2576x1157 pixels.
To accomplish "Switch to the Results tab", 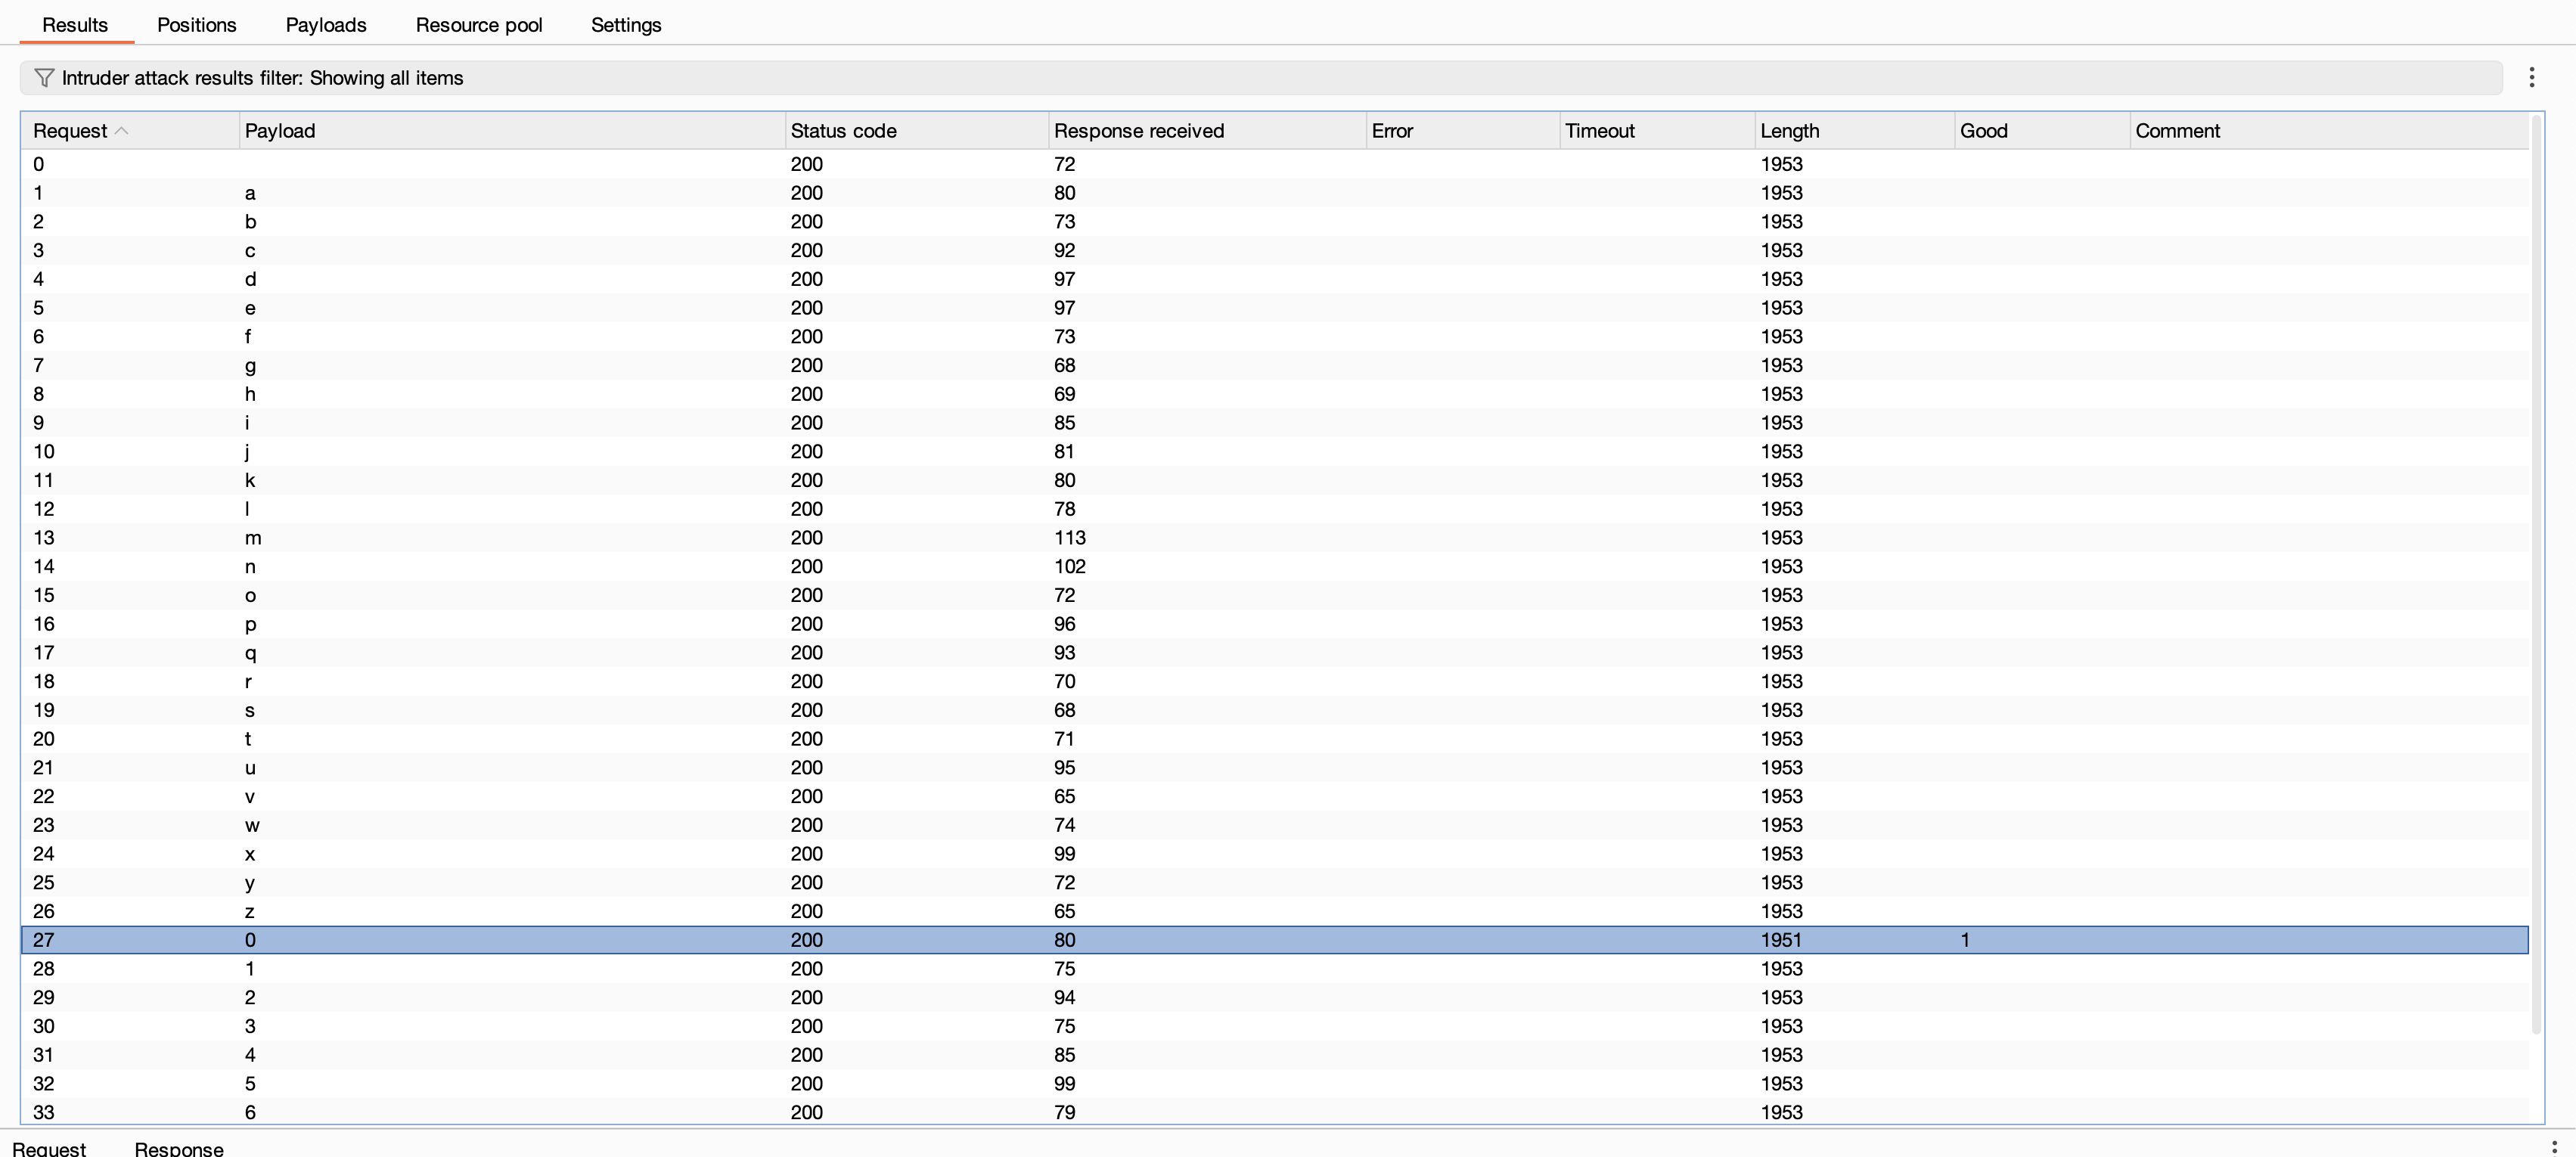I will pos(75,25).
